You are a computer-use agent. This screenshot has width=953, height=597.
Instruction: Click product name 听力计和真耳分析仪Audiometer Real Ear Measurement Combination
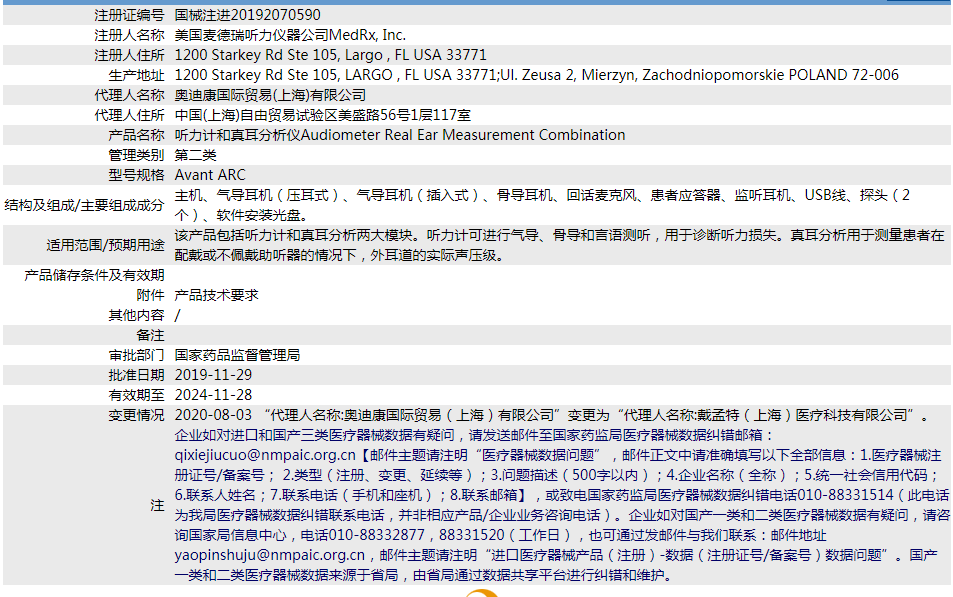point(400,135)
